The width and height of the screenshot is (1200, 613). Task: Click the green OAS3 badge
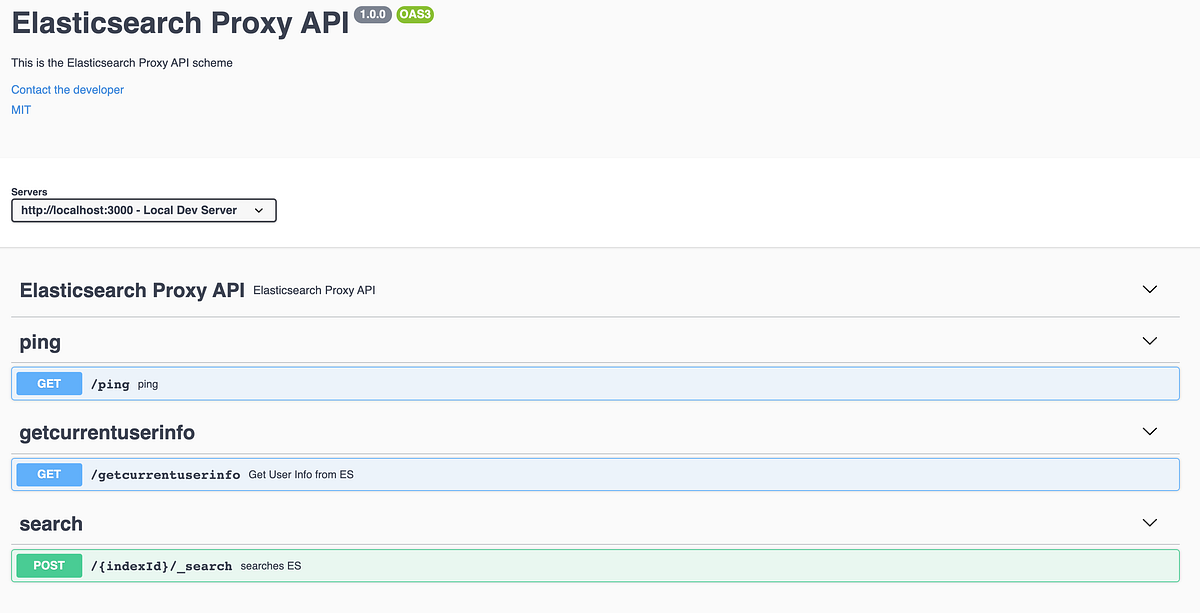(x=414, y=14)
